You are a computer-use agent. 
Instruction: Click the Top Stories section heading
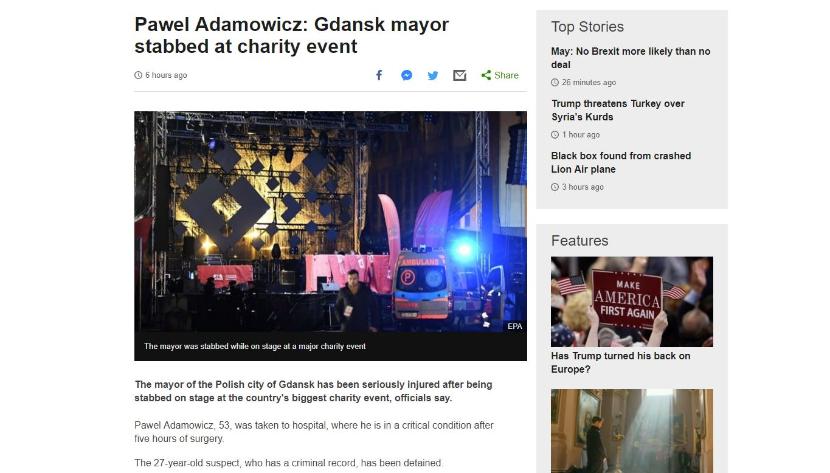coord(588,27)
